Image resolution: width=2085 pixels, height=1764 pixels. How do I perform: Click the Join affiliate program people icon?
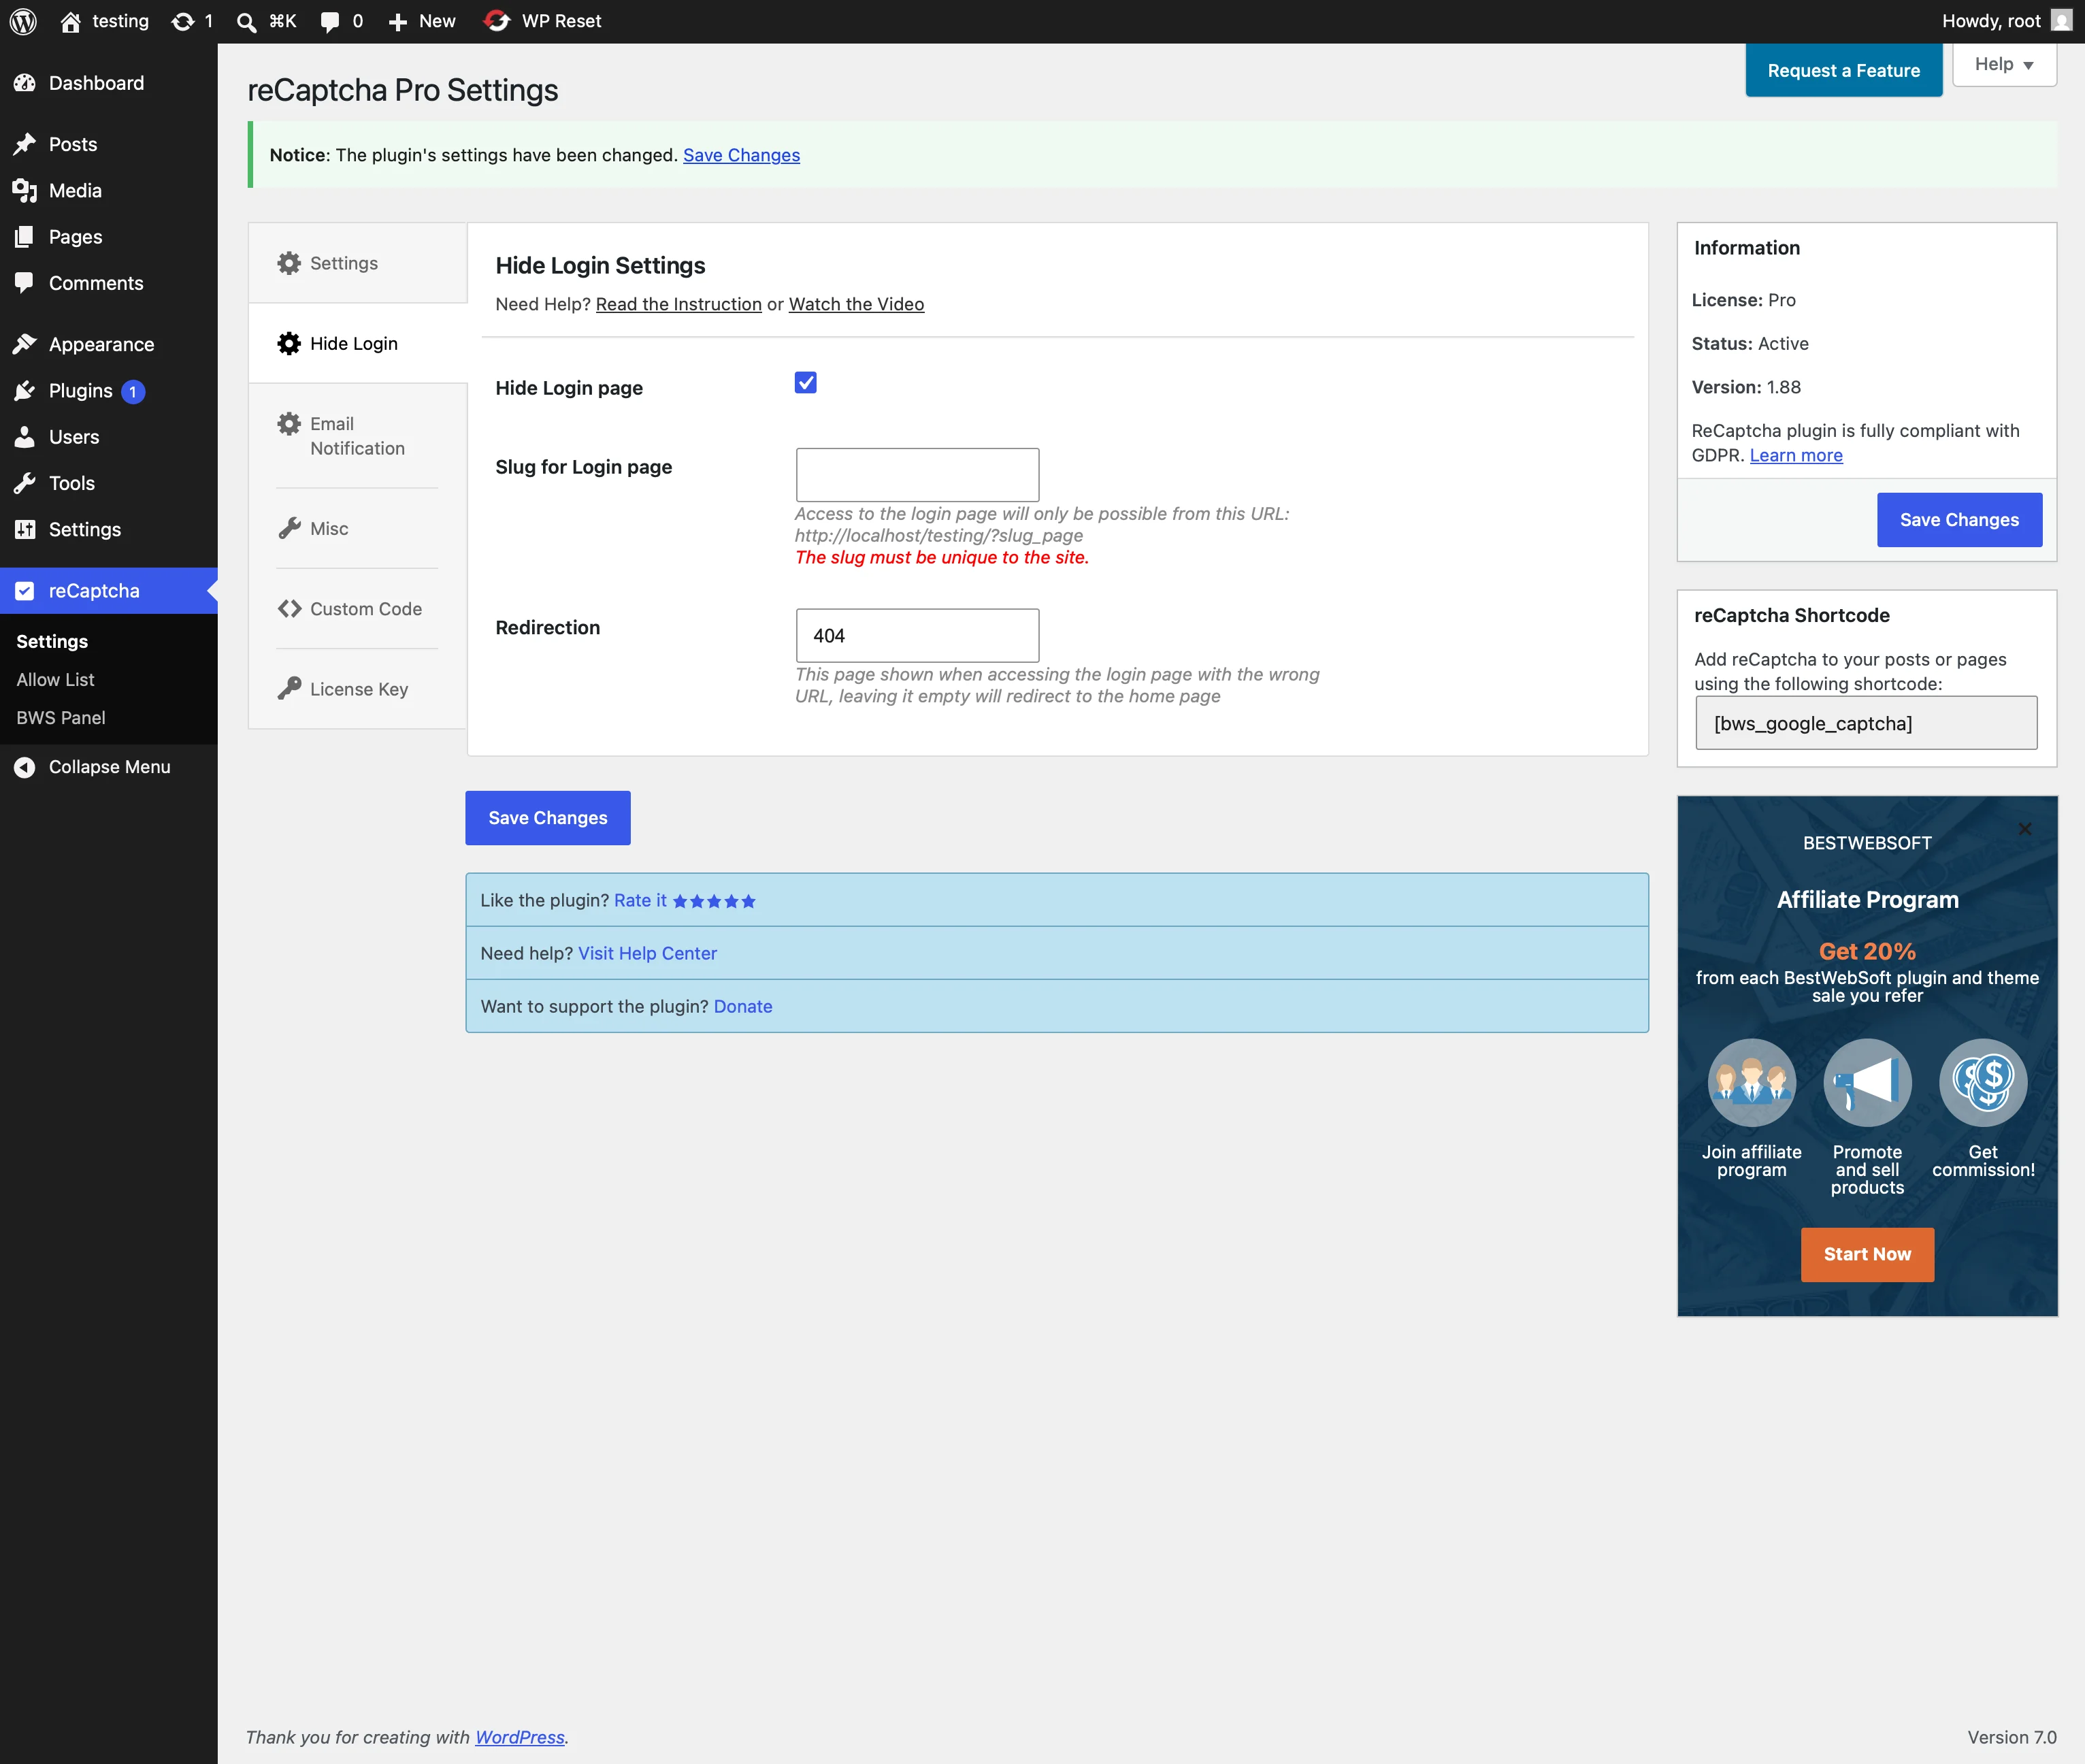click(1752, 1082)
